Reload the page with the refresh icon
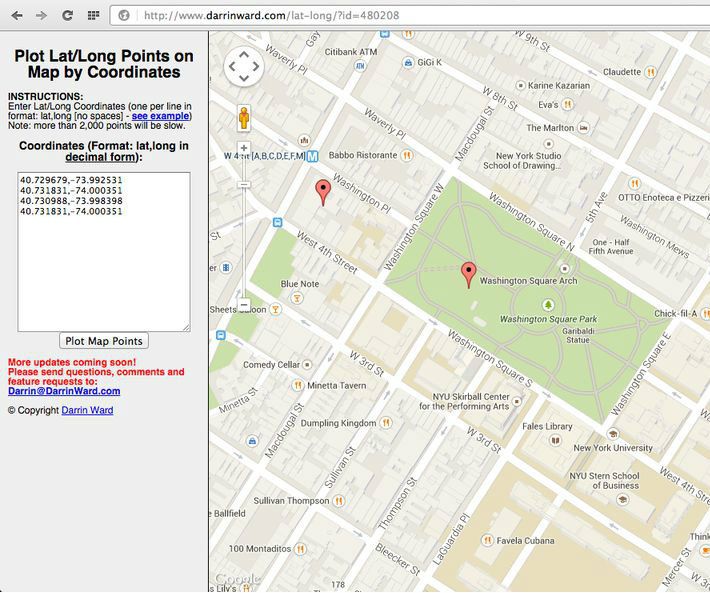Image resolution: width=710 pixels, height=593 pixels. 67,15
